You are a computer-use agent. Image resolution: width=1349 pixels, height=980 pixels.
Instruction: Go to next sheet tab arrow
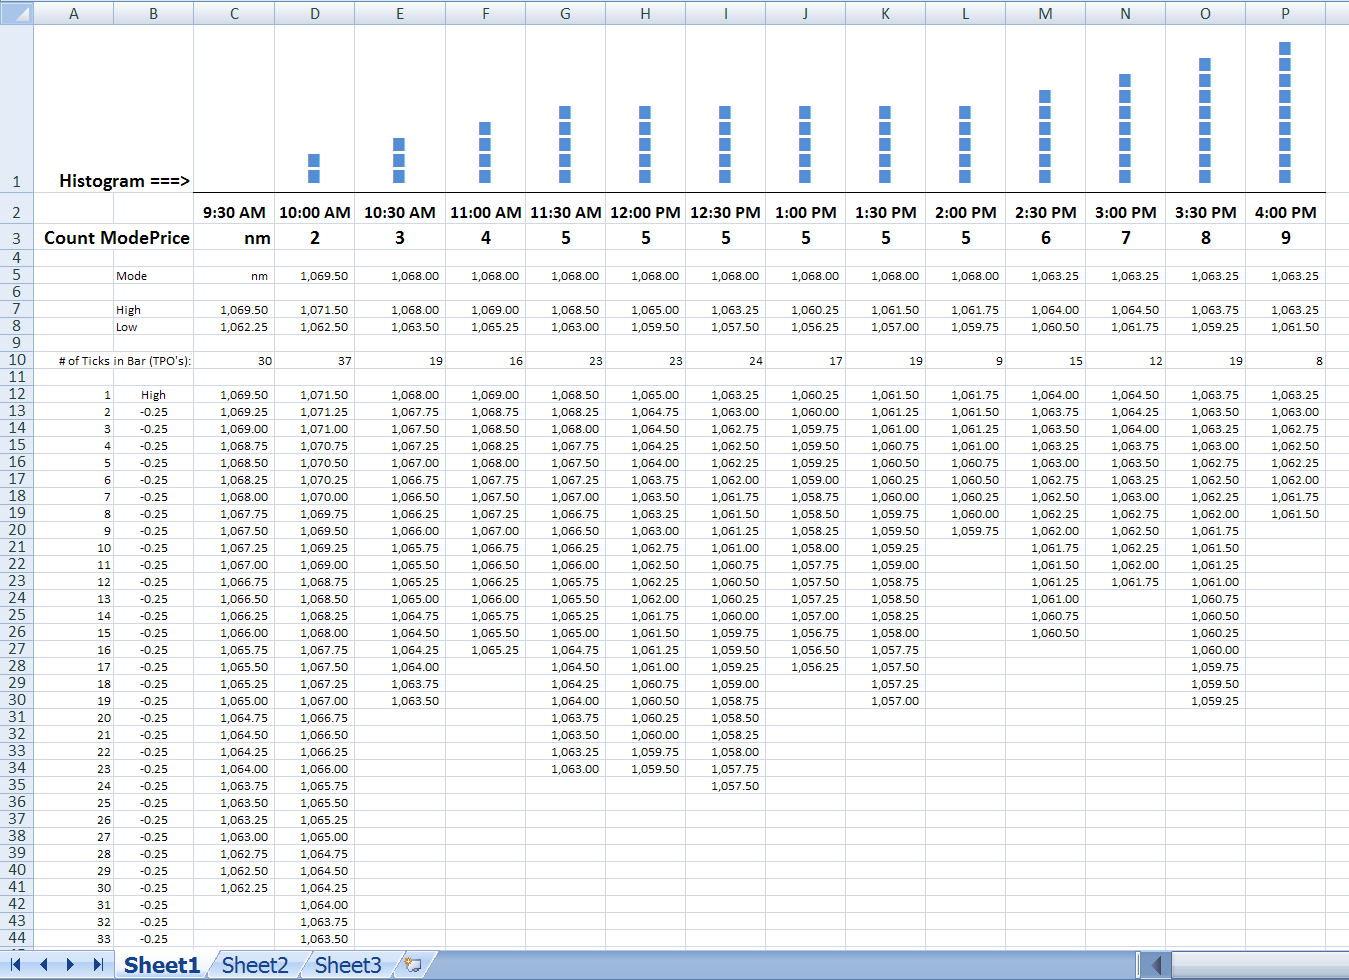70,965
